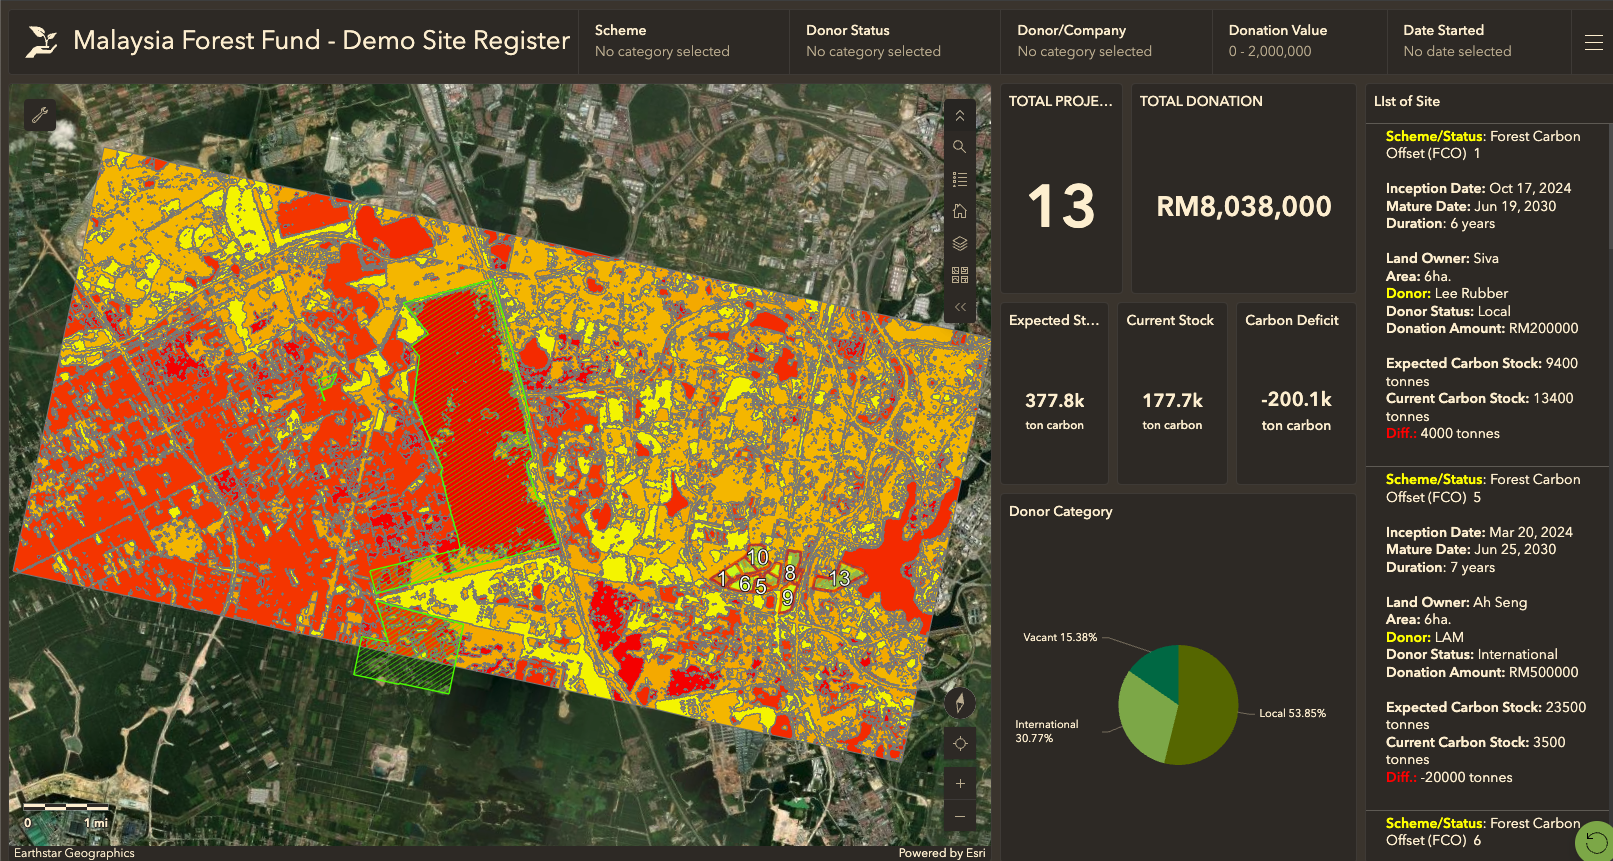This screenshot has width=1613, height=861.
Task: Open the map layers panel
Action: [x=960, y=243]
